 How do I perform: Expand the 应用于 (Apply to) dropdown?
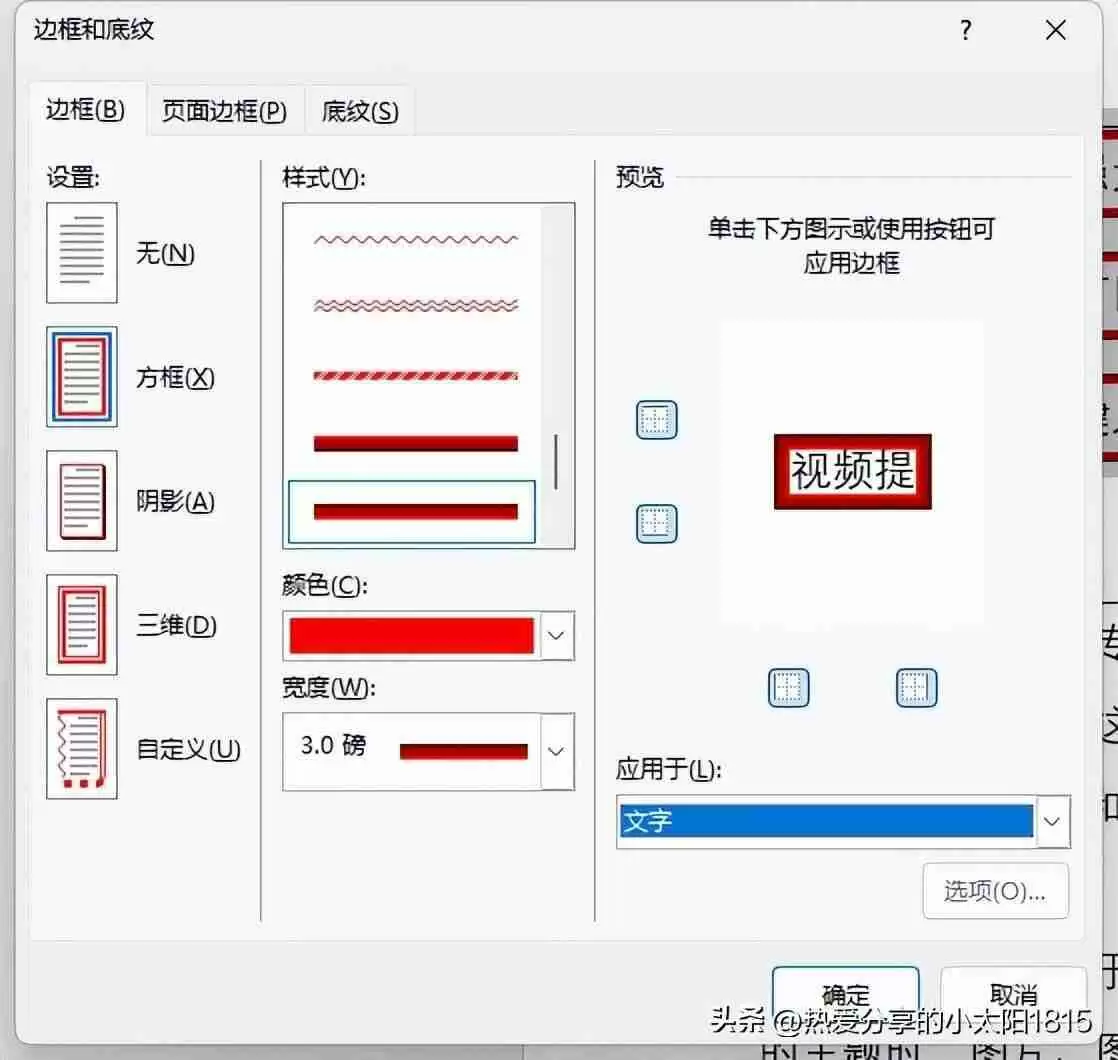(1052, 821)
